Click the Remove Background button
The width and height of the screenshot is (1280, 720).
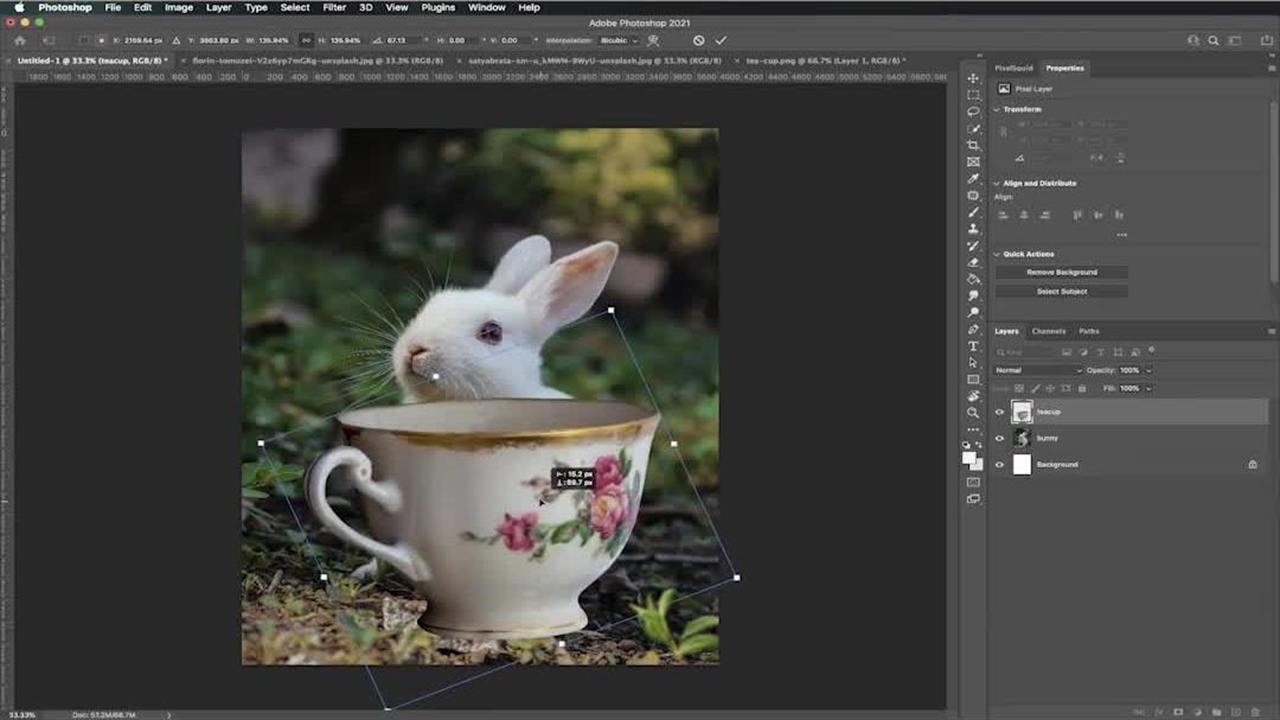(x=1061, y=272)
